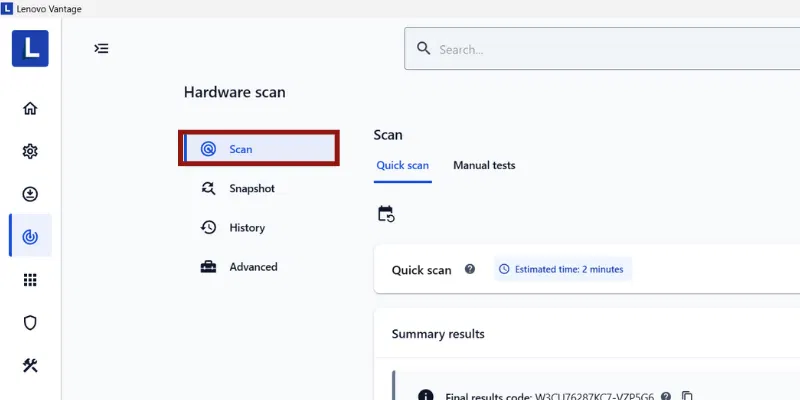The height and width of the screenshot is (400, 800).
Task: Click the Lenovo L logo
Action: tap(30, 48)
